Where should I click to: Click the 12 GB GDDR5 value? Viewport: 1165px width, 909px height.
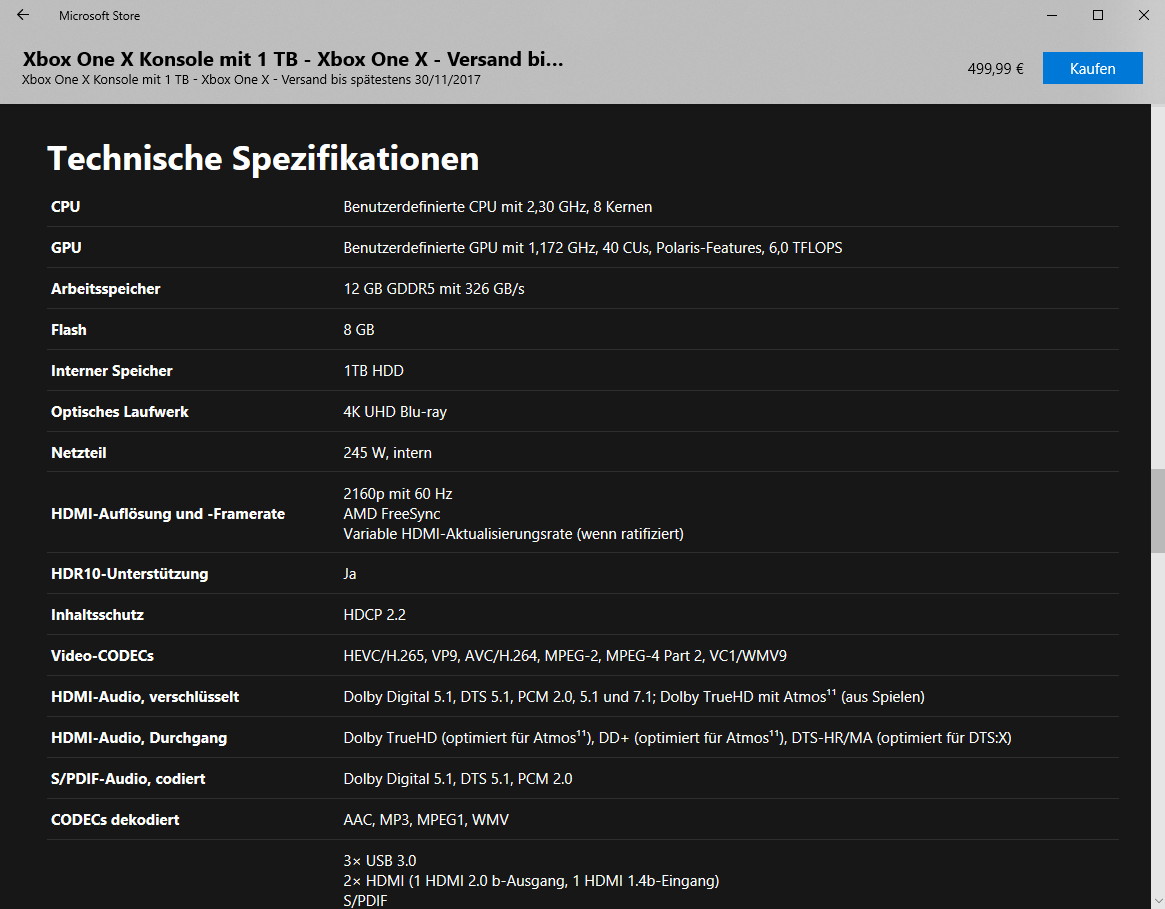[434, 288]
